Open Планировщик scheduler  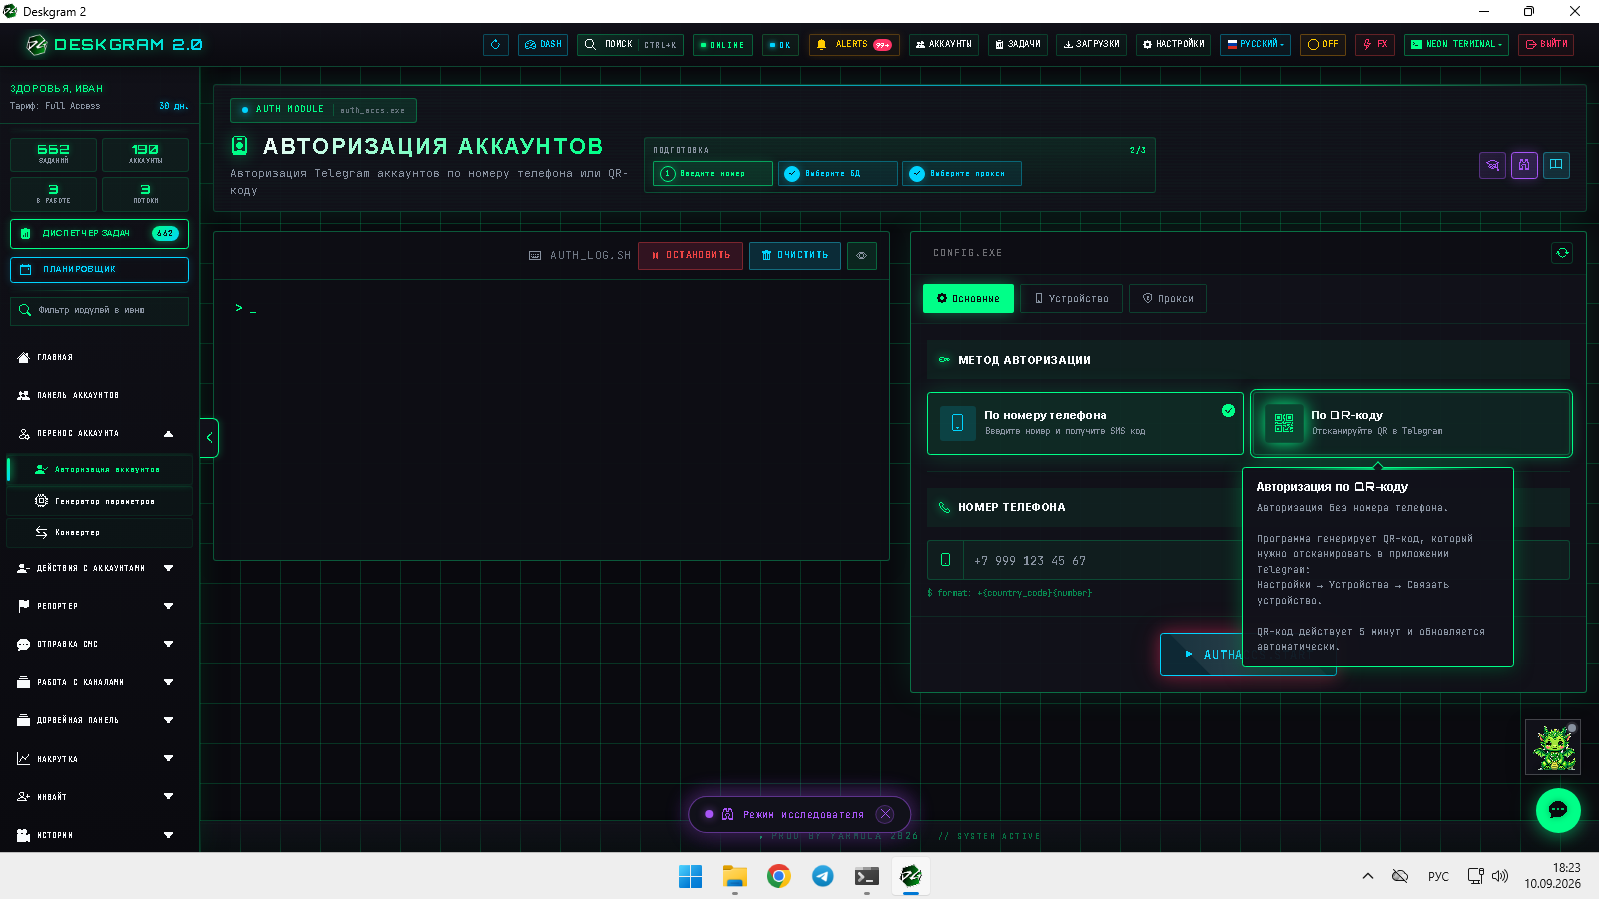coord(99,270)
